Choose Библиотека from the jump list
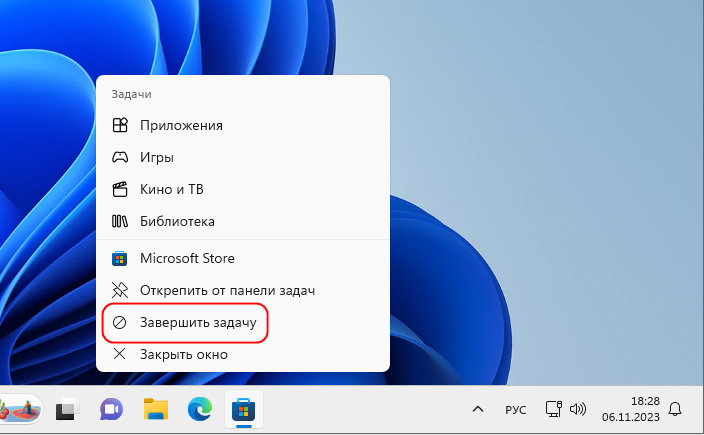Viewport: 704px width, 435px height. (x=242, y=221)
